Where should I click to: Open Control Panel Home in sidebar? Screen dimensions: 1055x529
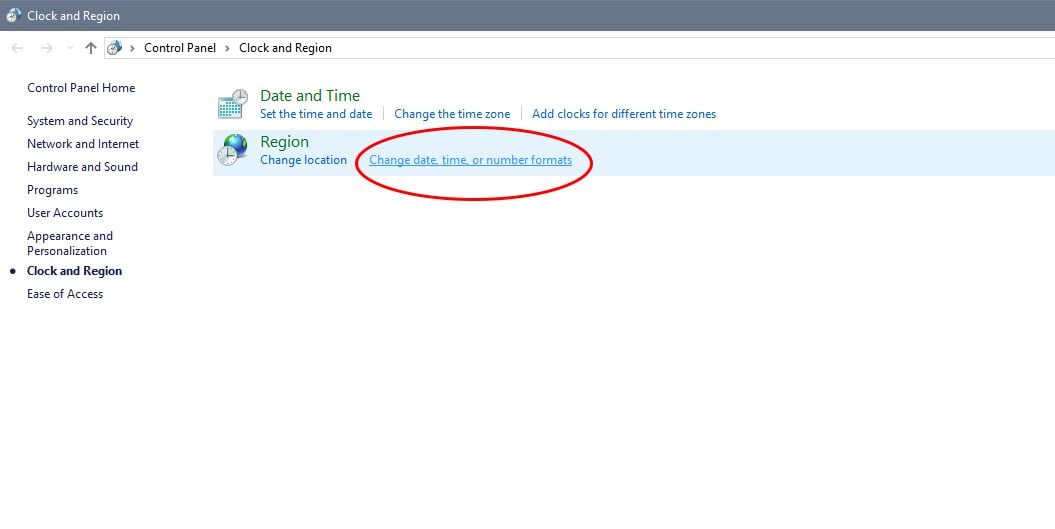(x=81, y=88)
